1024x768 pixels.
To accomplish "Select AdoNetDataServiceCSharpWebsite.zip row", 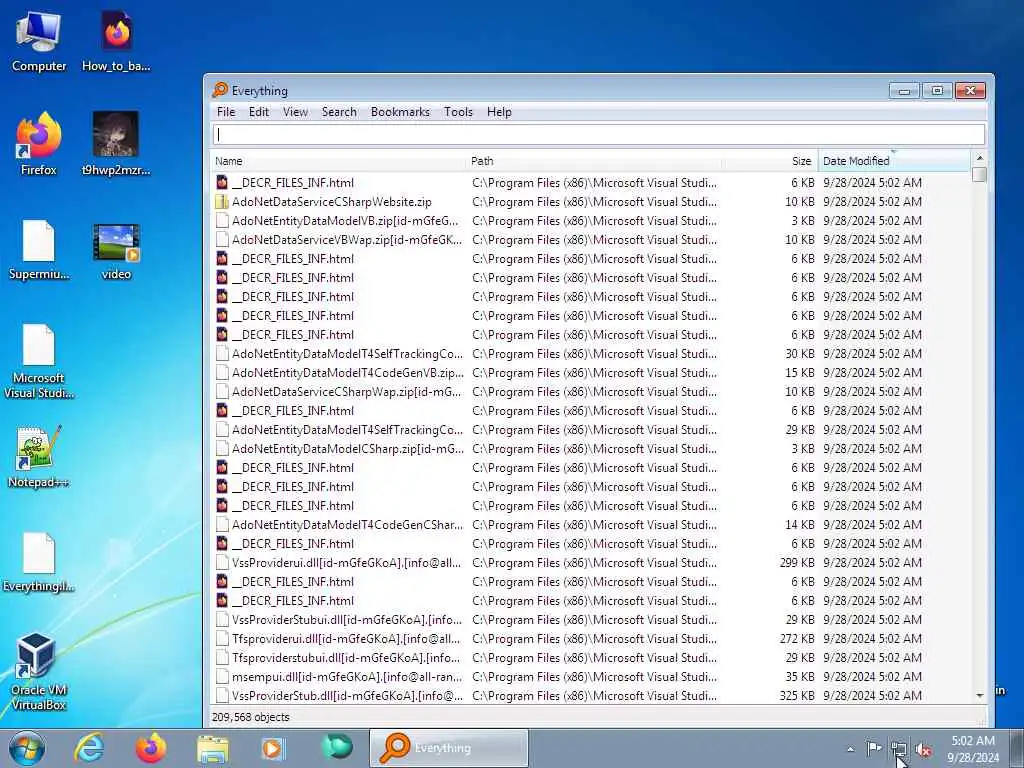I will (x=591, y=202).
